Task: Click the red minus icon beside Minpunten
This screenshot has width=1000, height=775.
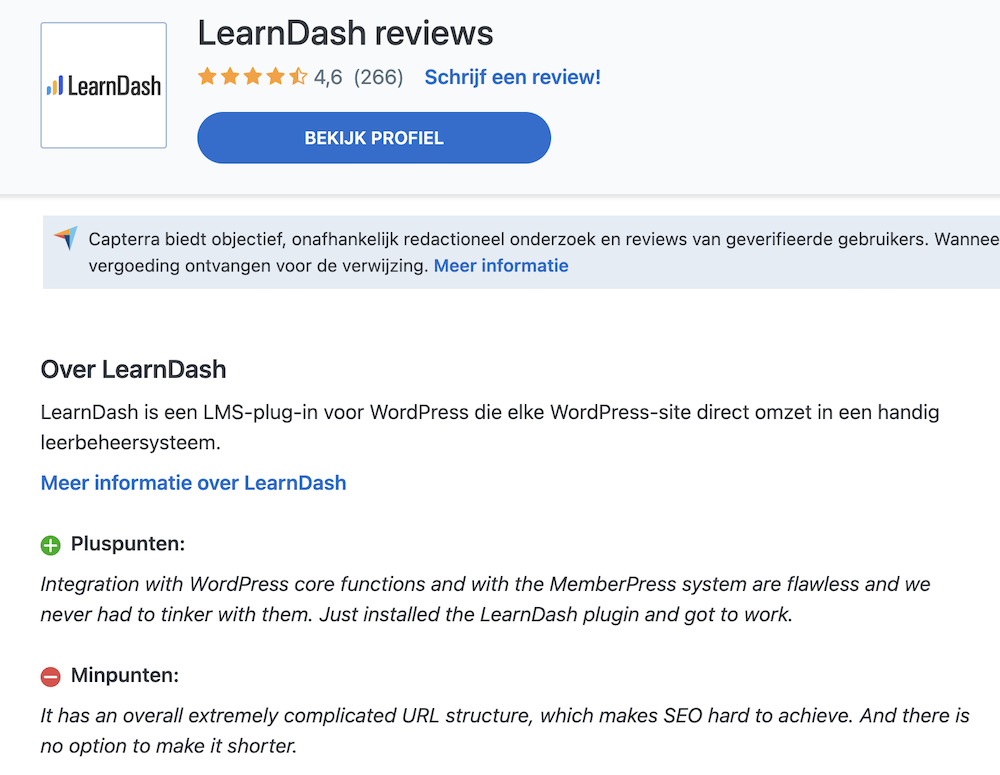Action: [x=51, y=677]
